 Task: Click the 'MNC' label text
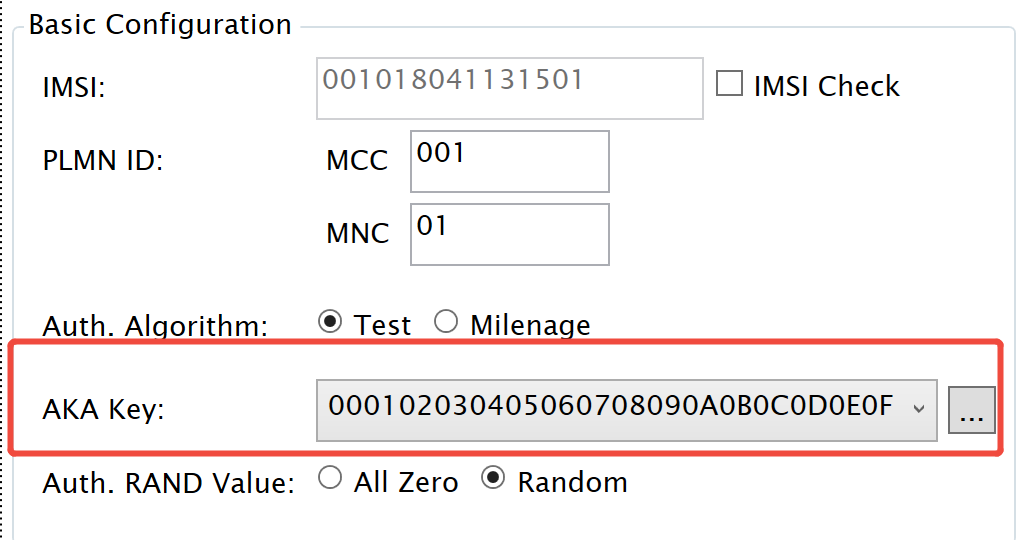point(358,234)
